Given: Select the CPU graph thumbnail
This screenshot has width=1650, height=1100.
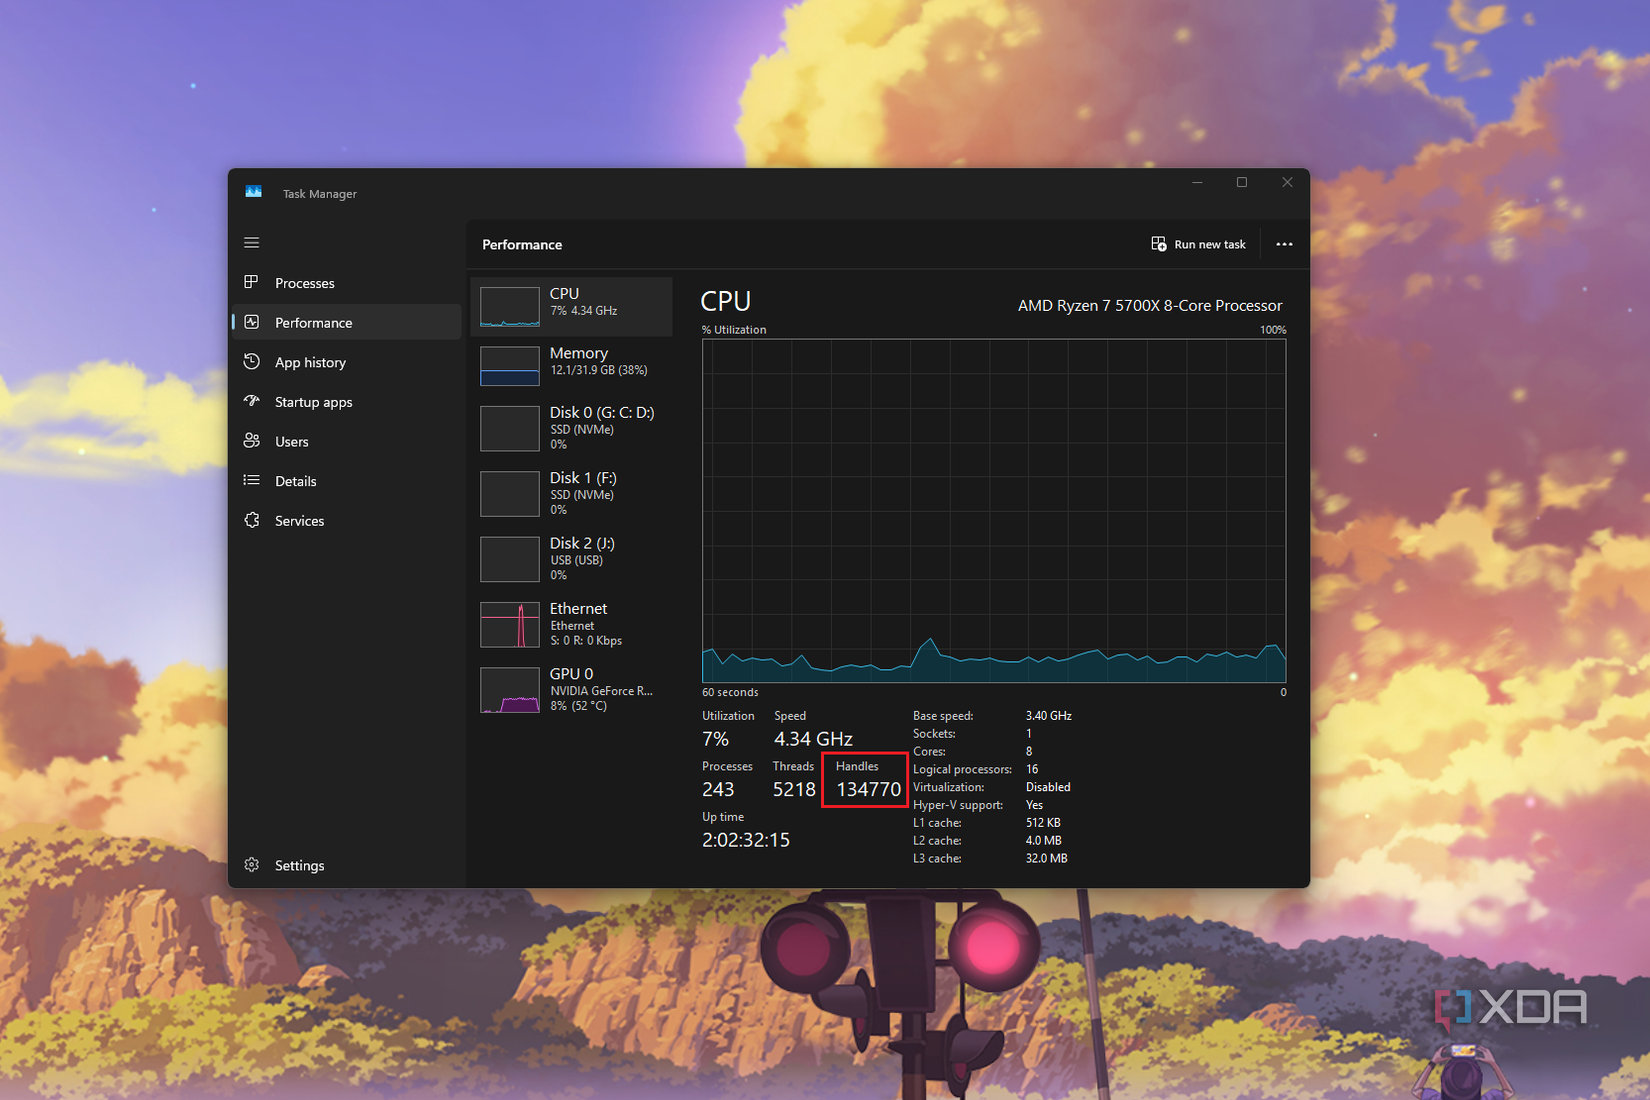Looking at the screenshot, I should click(x=510, y=307).
